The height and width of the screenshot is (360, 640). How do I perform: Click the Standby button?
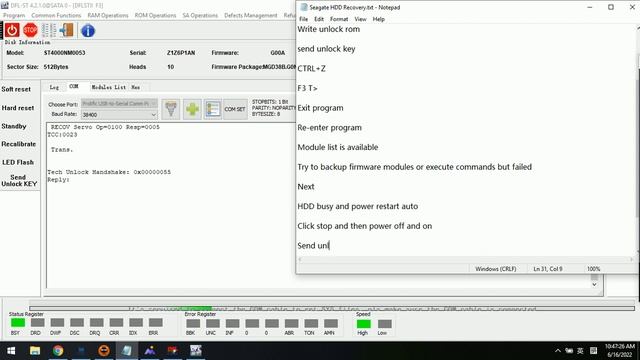[14, 126]
